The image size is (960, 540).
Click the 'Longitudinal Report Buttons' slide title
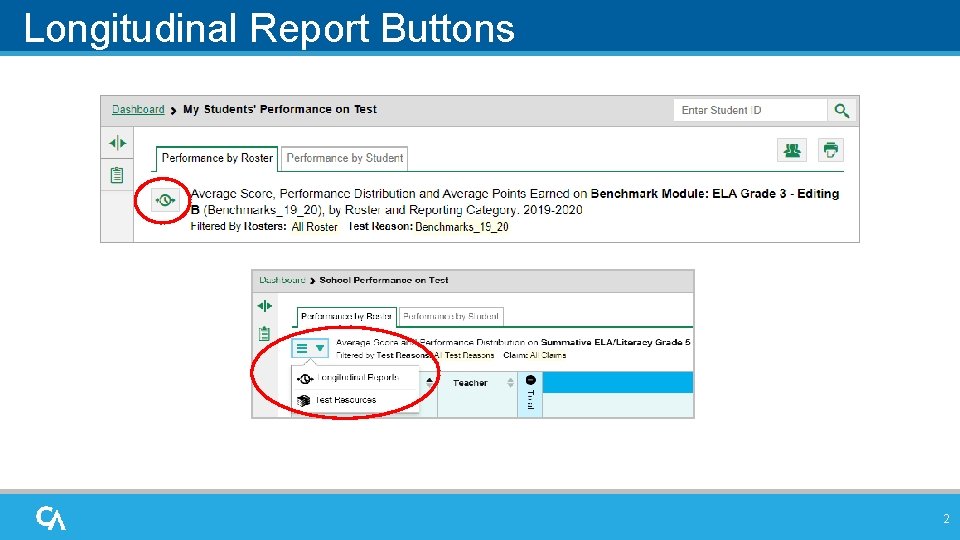tap(269, 28)
